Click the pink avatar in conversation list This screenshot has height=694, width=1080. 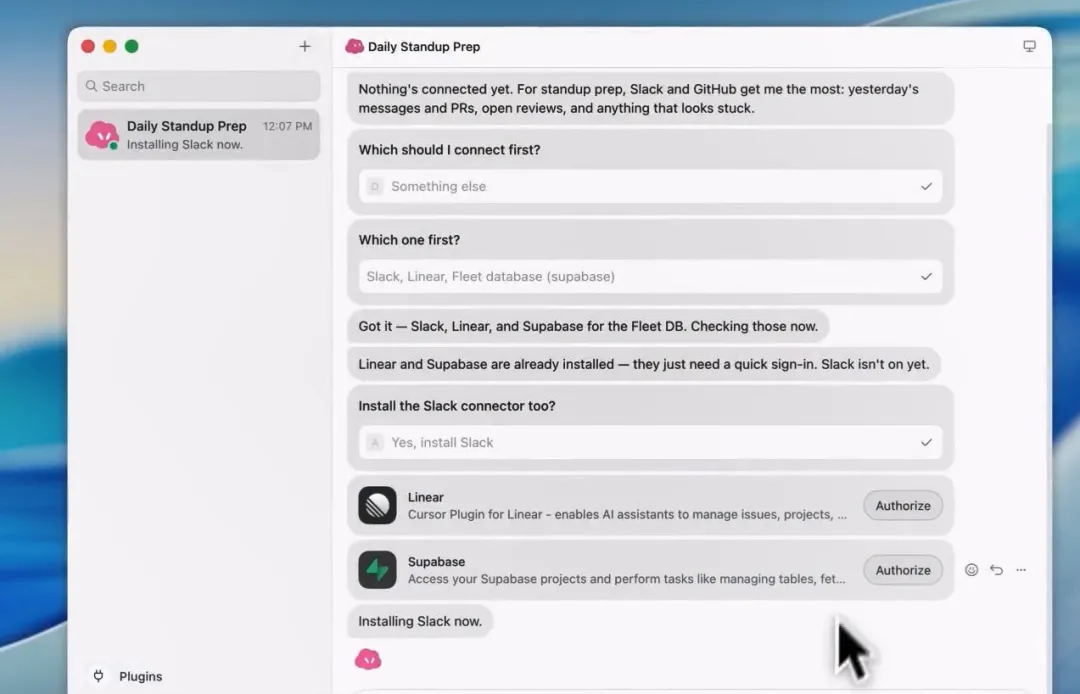102,135
